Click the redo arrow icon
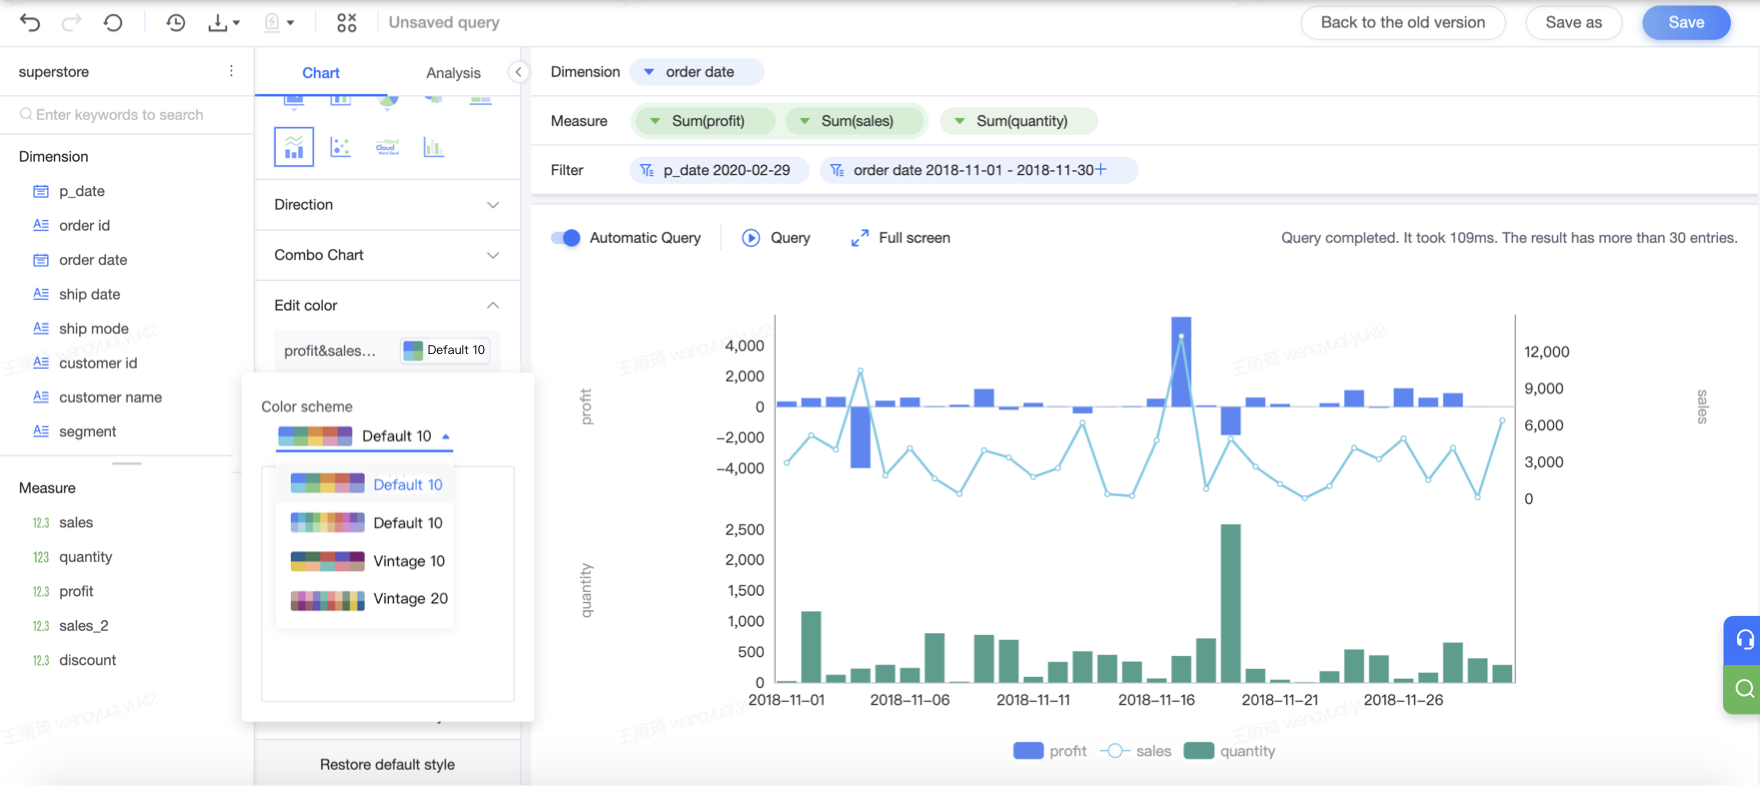The width and height of the screenshot is (1760, 786). 71,22
